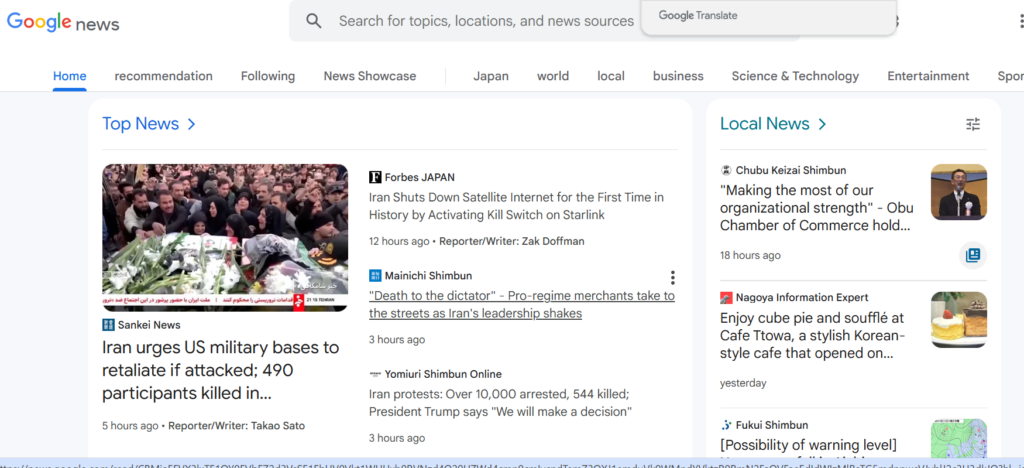Click the Chubu Keizai Shimbun source icon
The image size is (1024, 468).
[727, 170]
